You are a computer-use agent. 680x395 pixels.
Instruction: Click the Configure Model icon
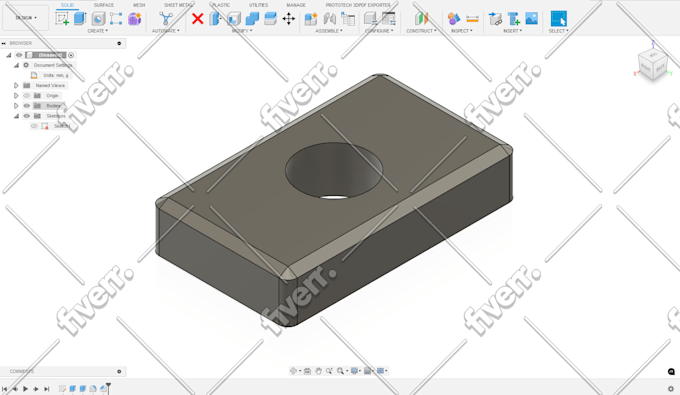click(x=370, y=19)
